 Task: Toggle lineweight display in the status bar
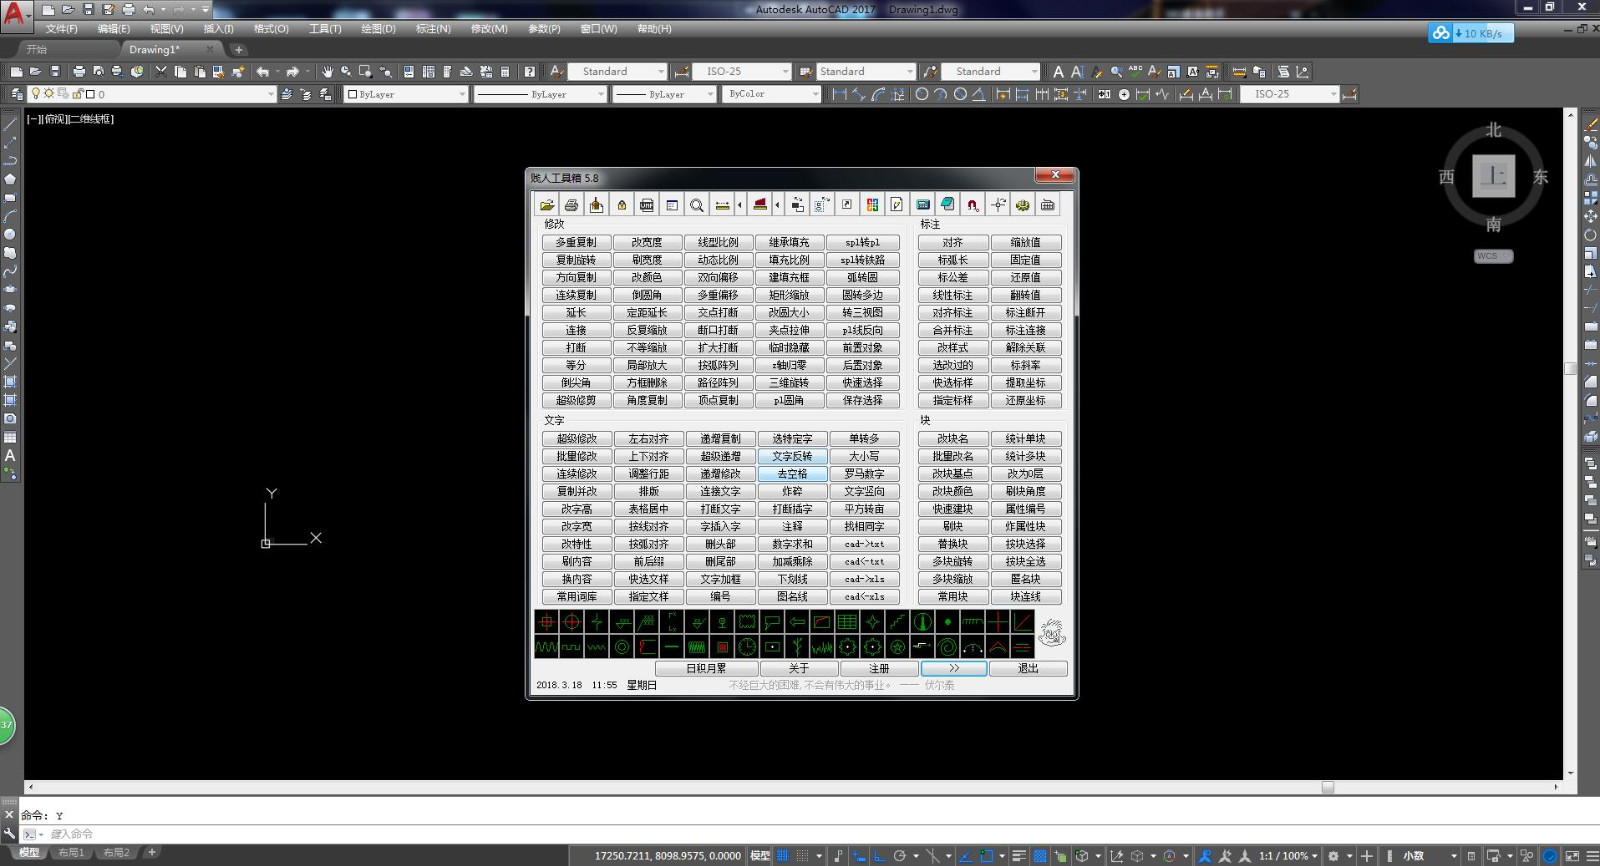pyautogui.click(x=1018, y=856)
